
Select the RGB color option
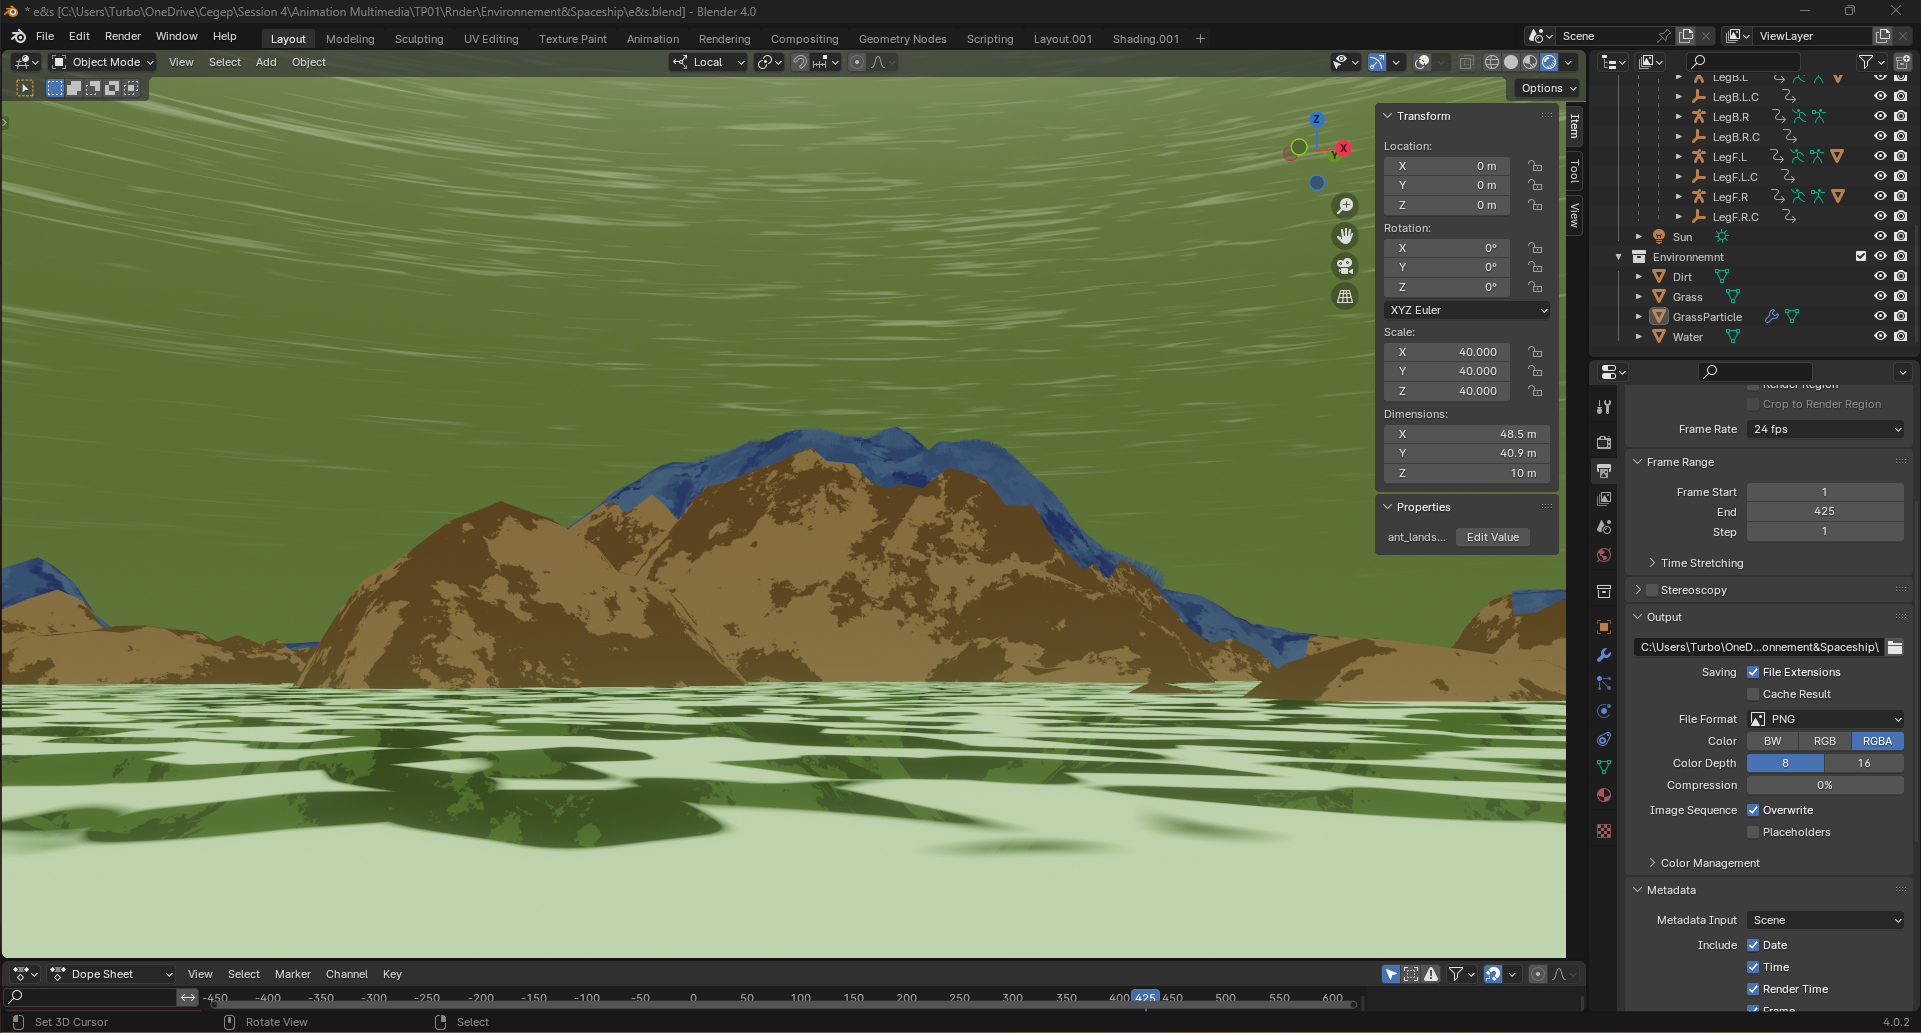click(1825, 741)
